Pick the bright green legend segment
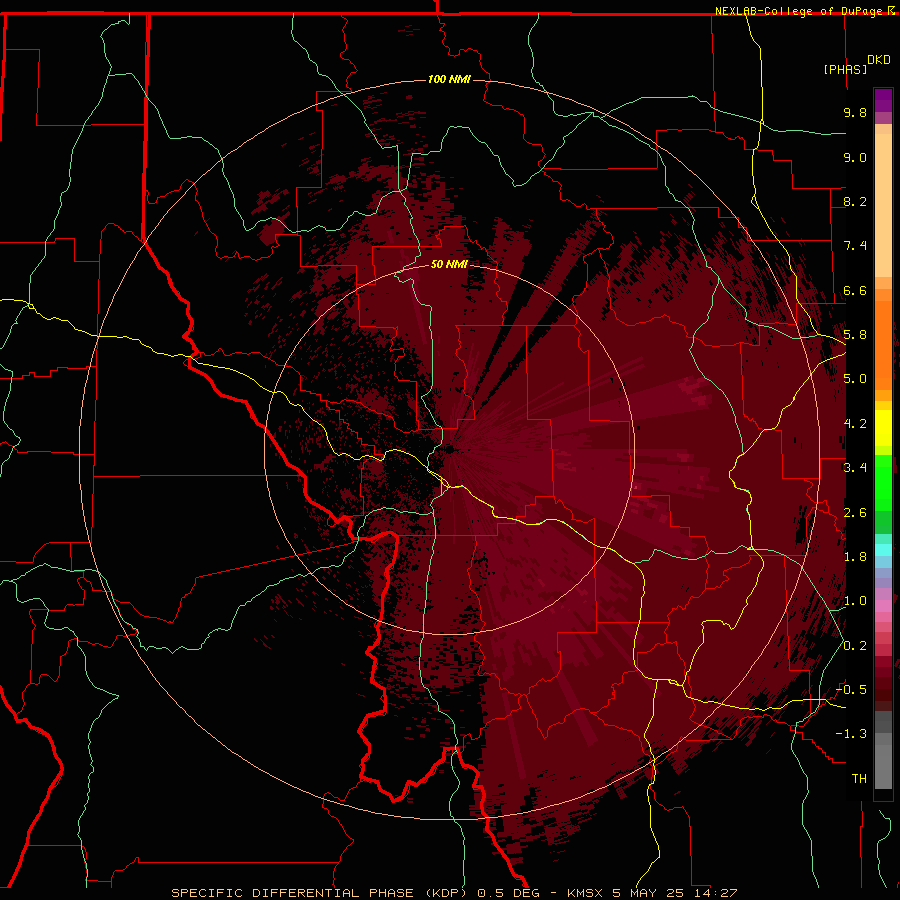This screenshot has height=900, width=900. 883,482
